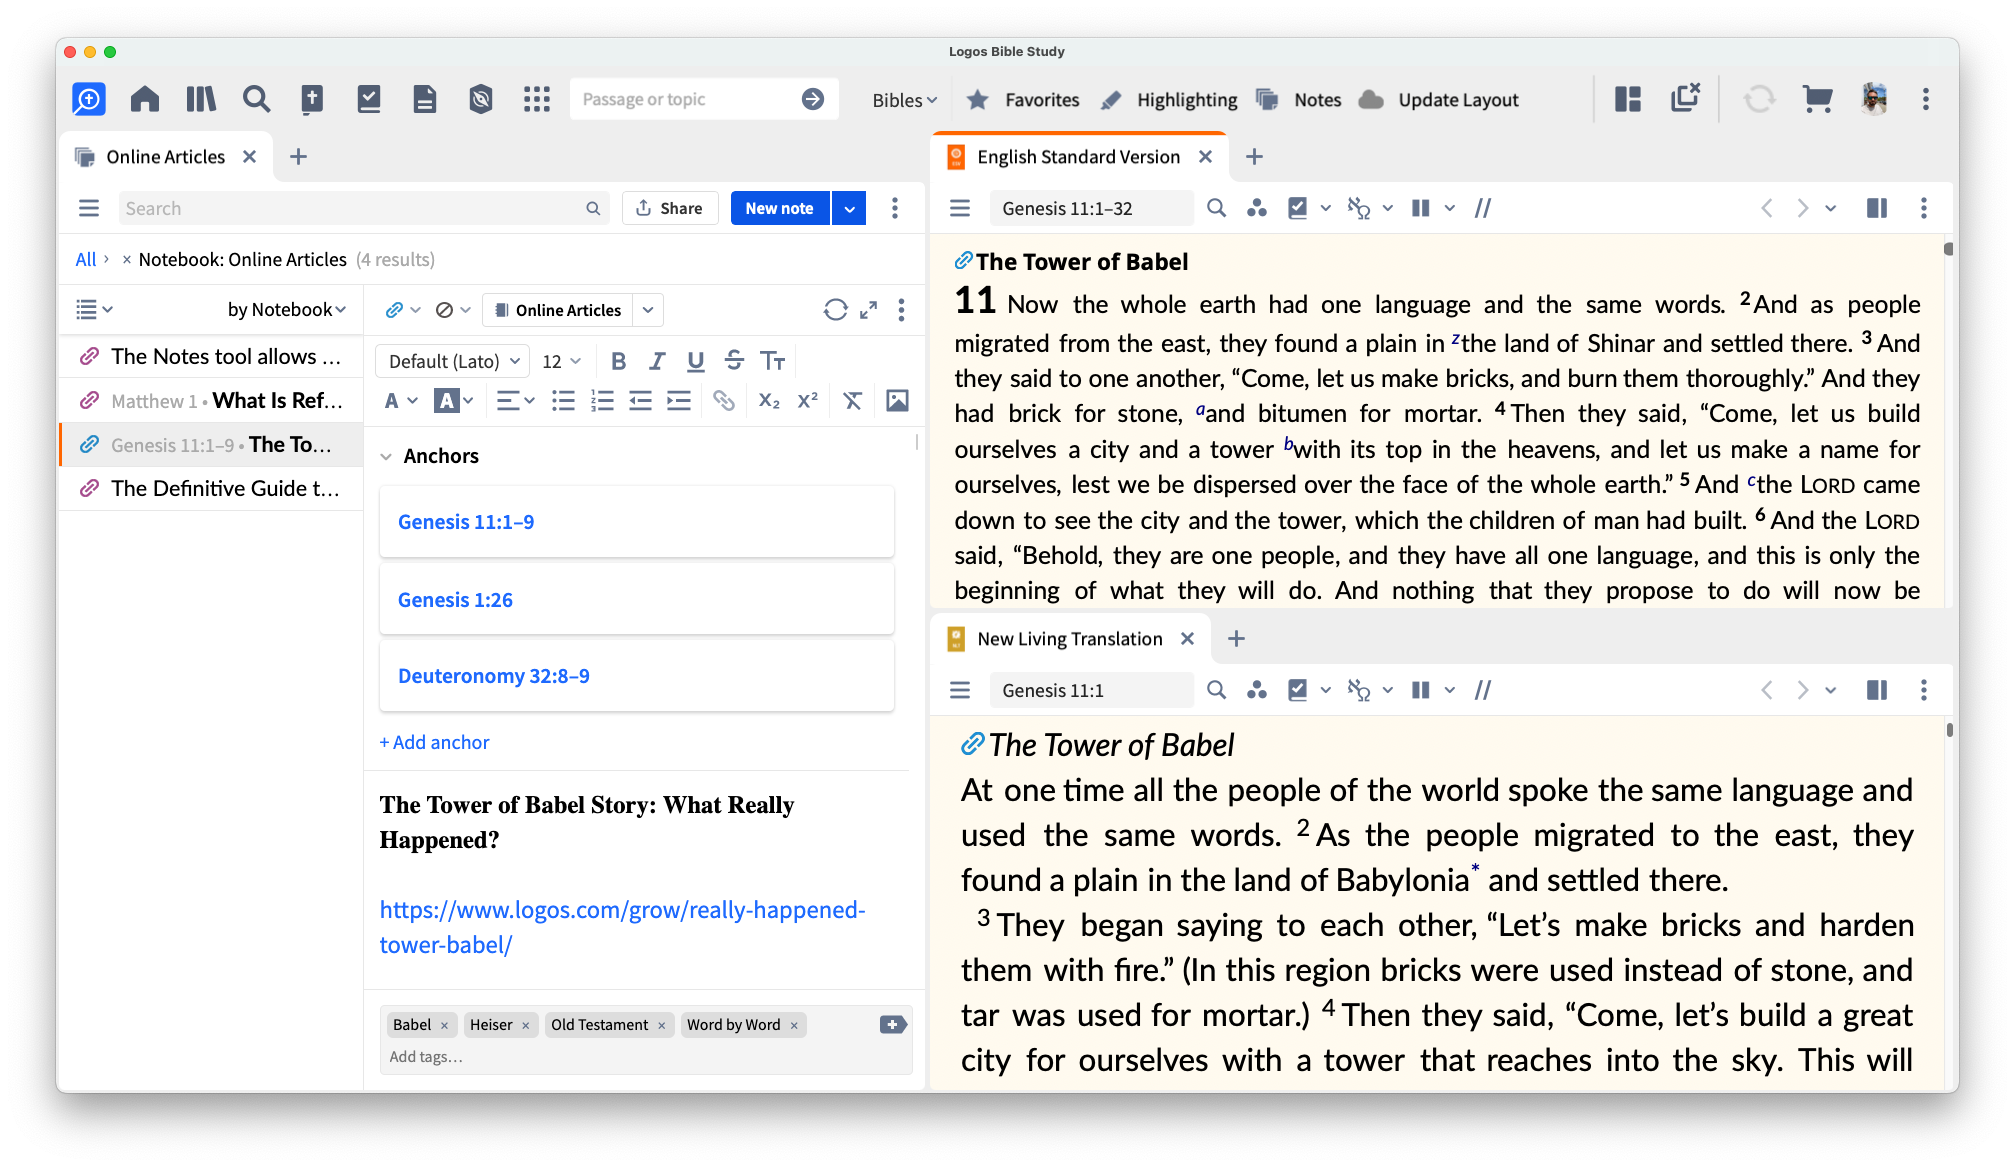Collapse the Anchors section
The width and height of the screenshot is (2015, 1167).
(386, 457)
